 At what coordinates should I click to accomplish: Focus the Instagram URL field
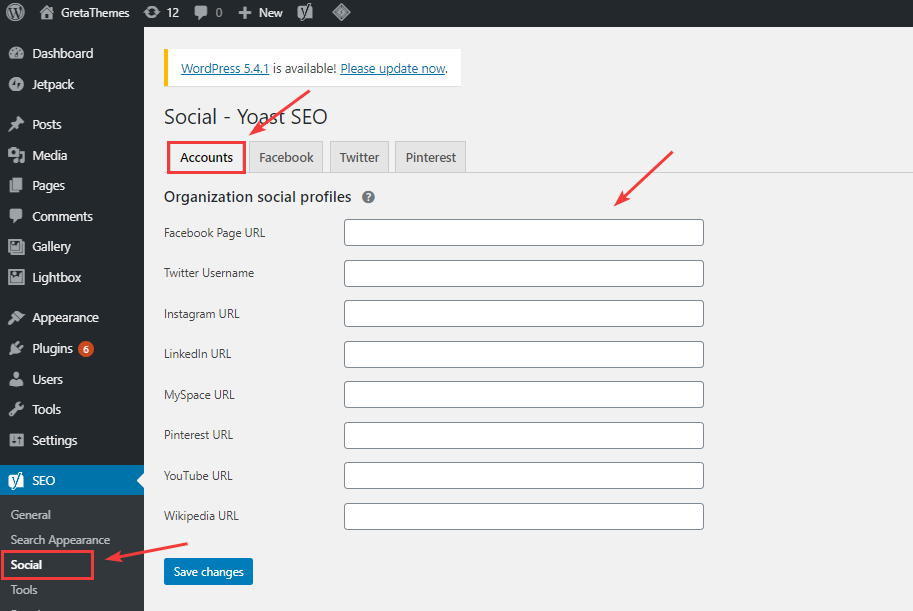(x=523, y=313)
